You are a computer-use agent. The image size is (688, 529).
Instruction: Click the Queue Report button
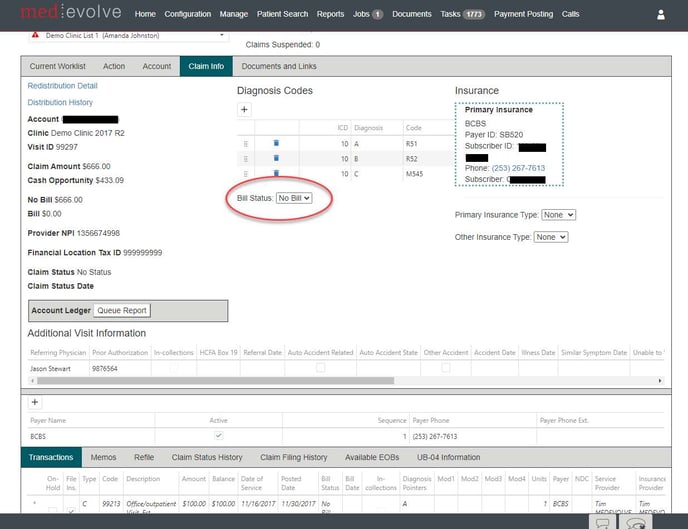coord(122,310)
